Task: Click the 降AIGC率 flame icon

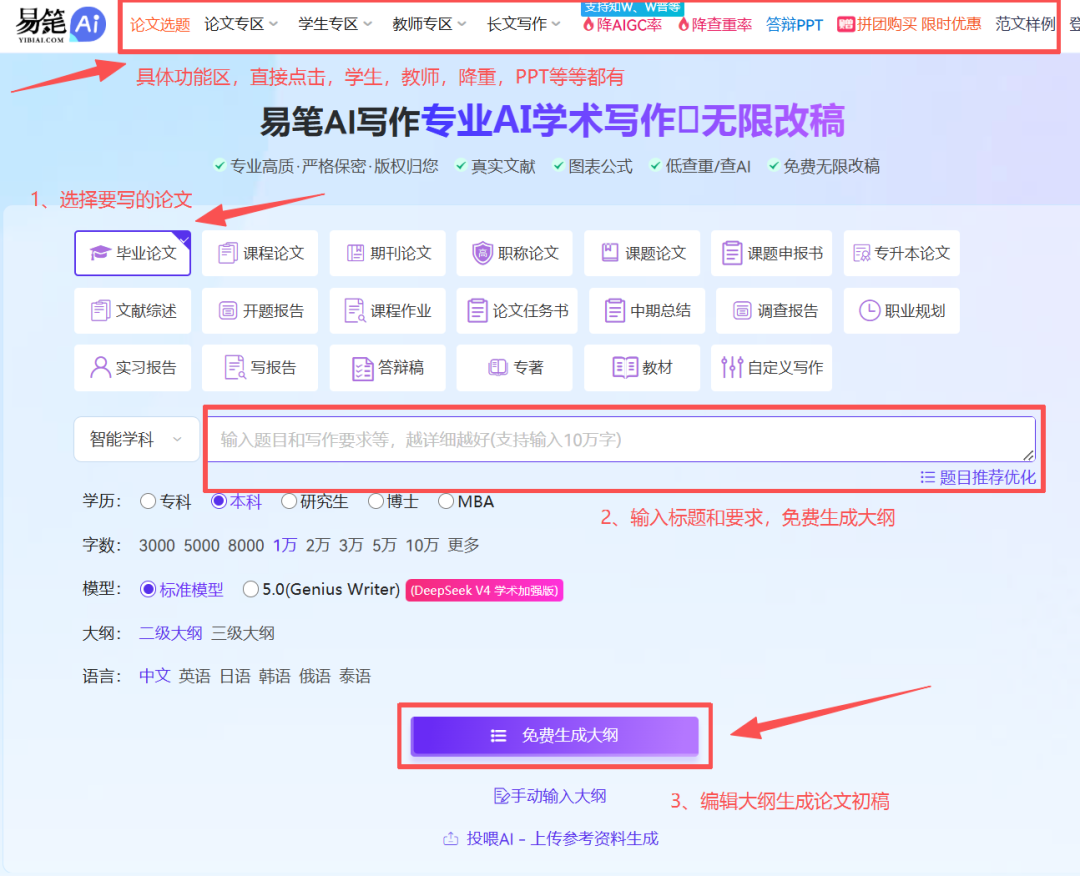Action: click(x=588, y=25)
